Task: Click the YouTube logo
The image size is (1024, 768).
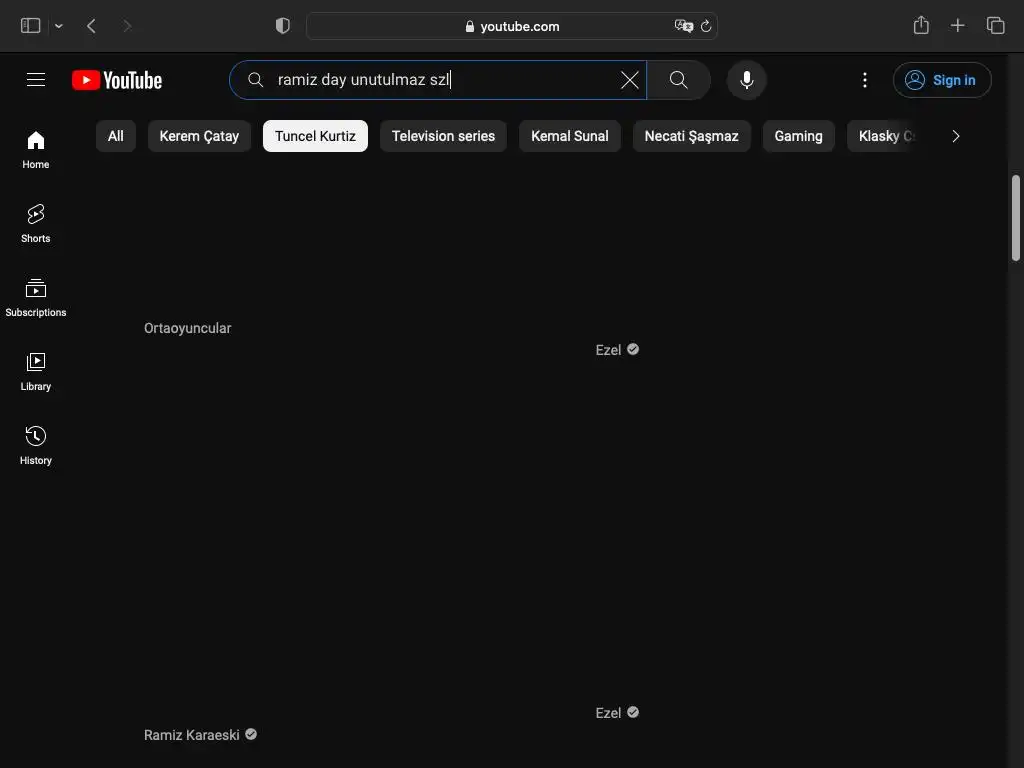Action: [117, 80]
